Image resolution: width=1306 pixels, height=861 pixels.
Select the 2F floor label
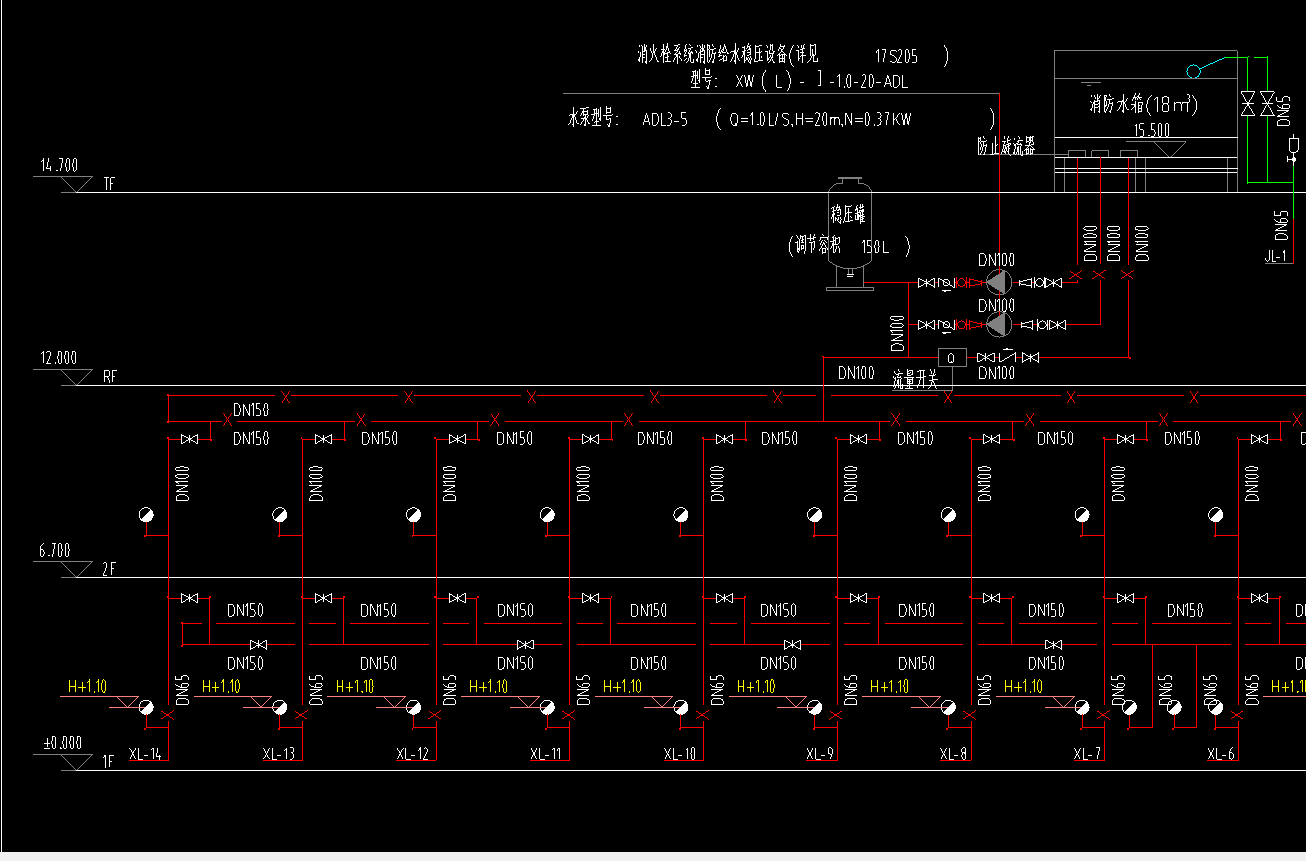tap(110, 569)
